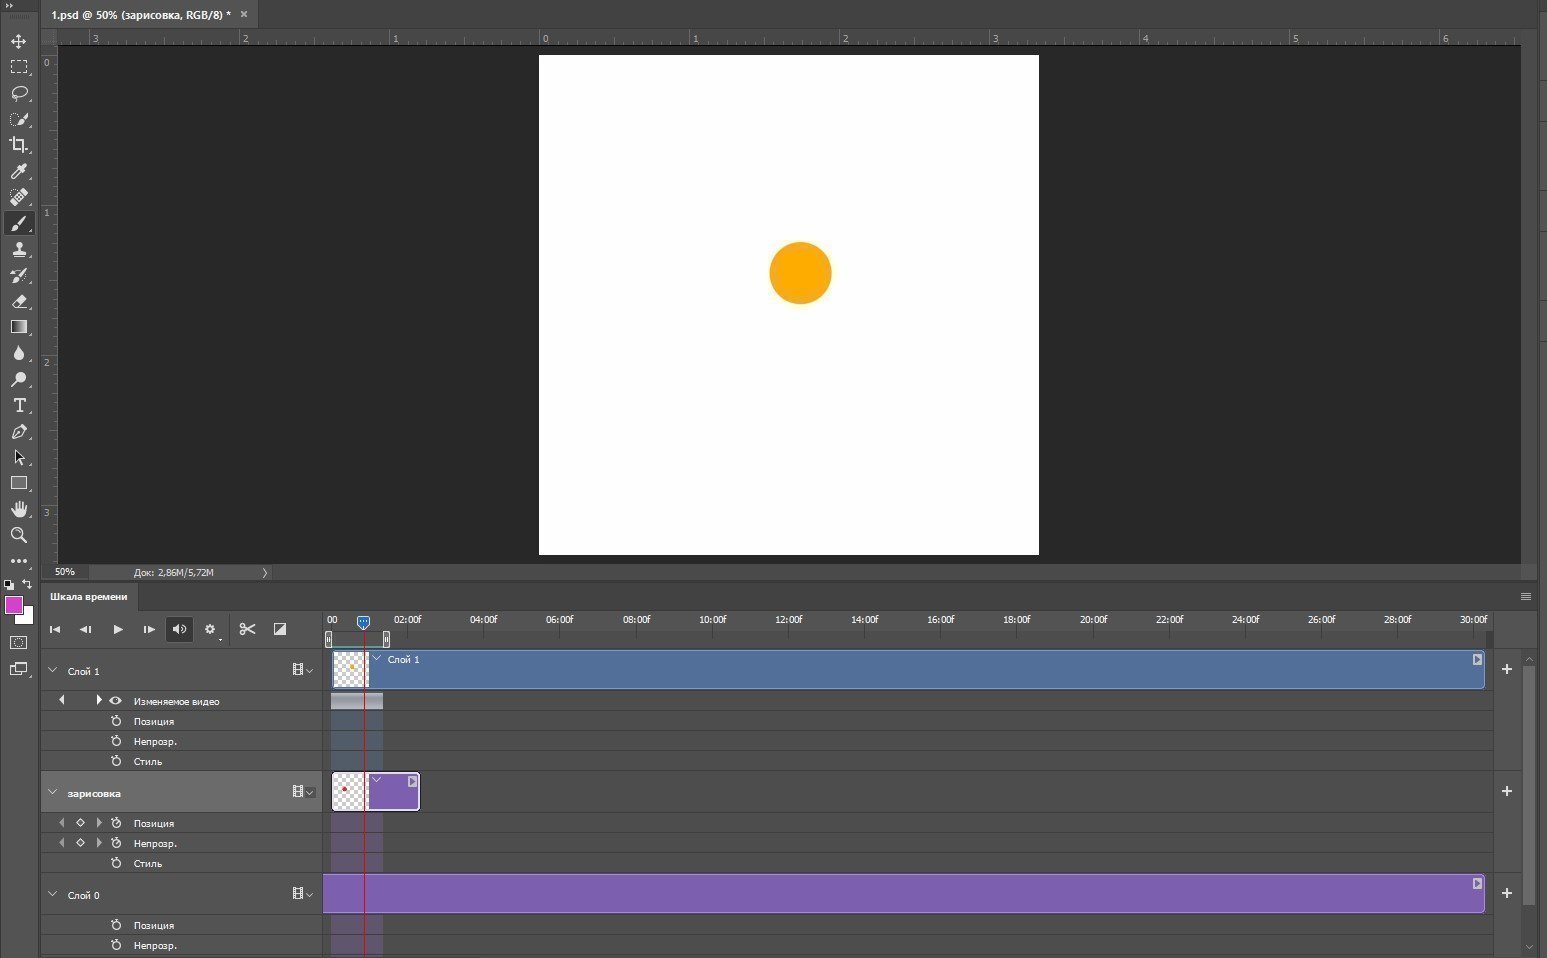
Task: Open the Слой 1 clip options arrow
Action: (1477, 660)
